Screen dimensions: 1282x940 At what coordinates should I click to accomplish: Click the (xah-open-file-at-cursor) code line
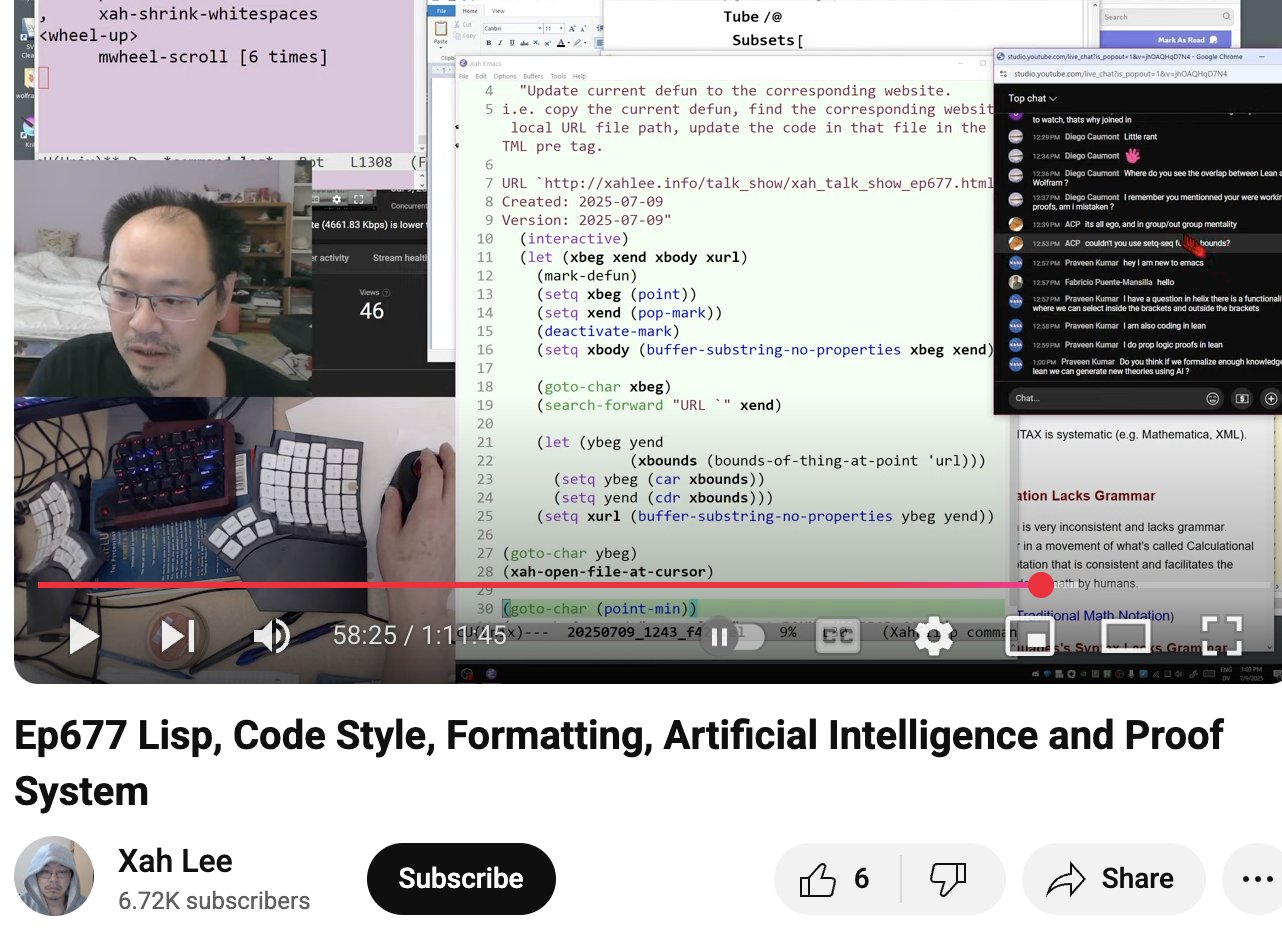point(608,572)
